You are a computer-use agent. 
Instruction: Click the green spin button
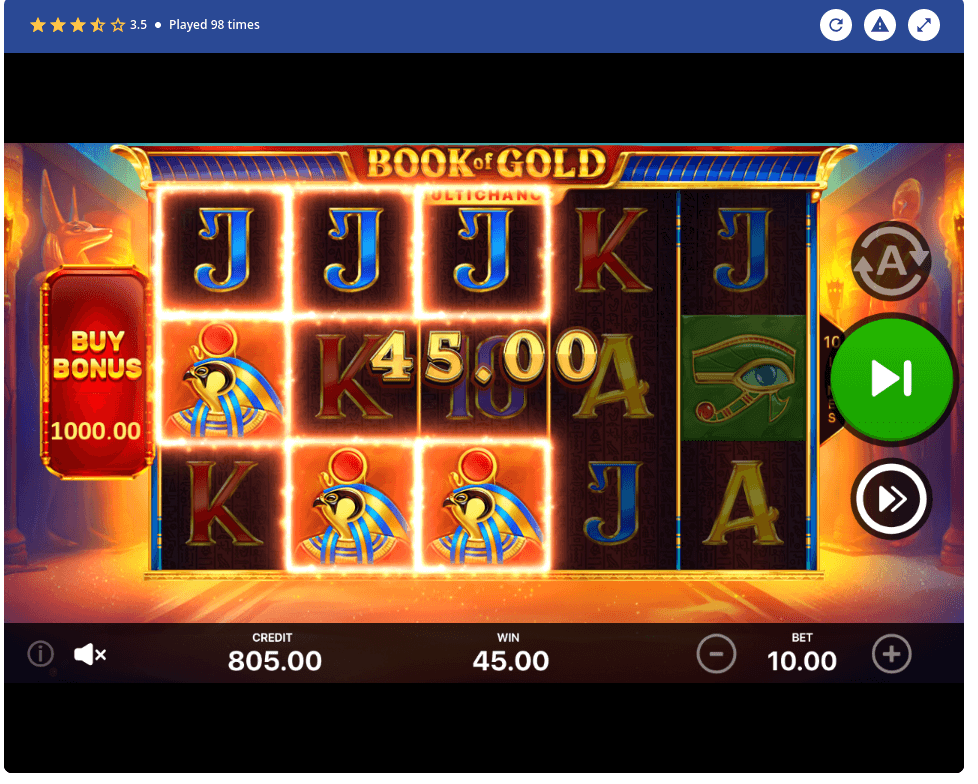click(x=891, y=379)
